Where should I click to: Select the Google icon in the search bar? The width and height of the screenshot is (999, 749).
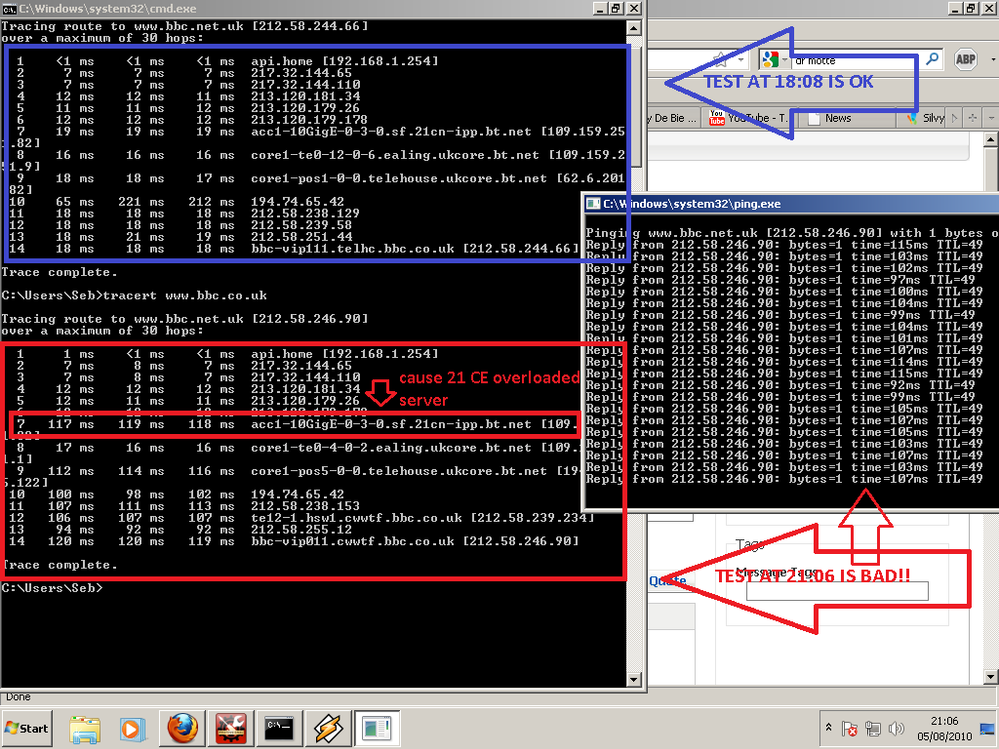pos(772,59)
